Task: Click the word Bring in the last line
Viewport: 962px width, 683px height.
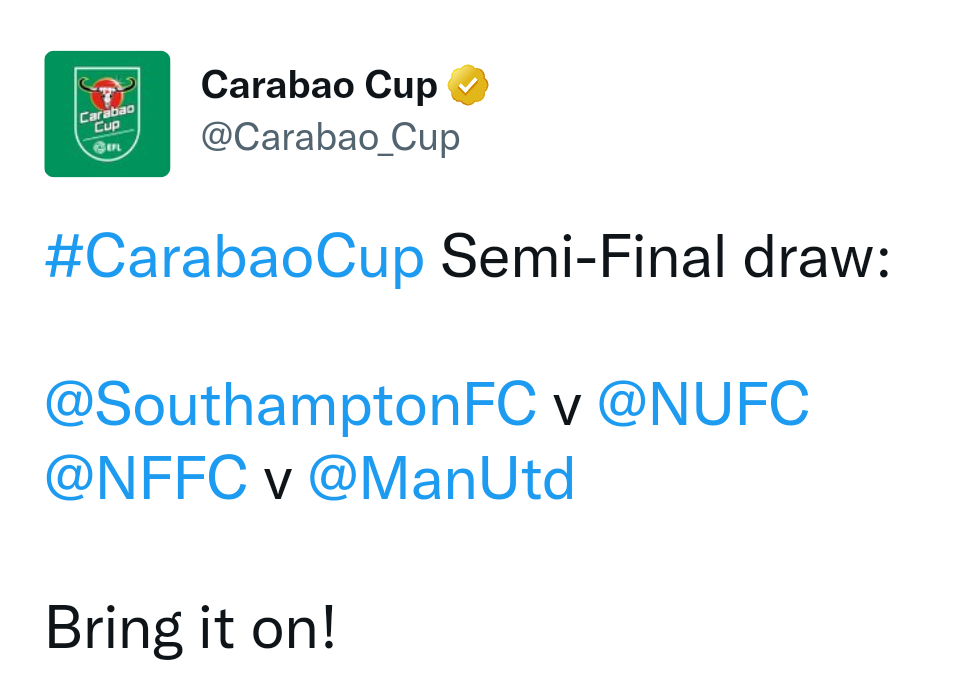Action: [x=114, y=629]
